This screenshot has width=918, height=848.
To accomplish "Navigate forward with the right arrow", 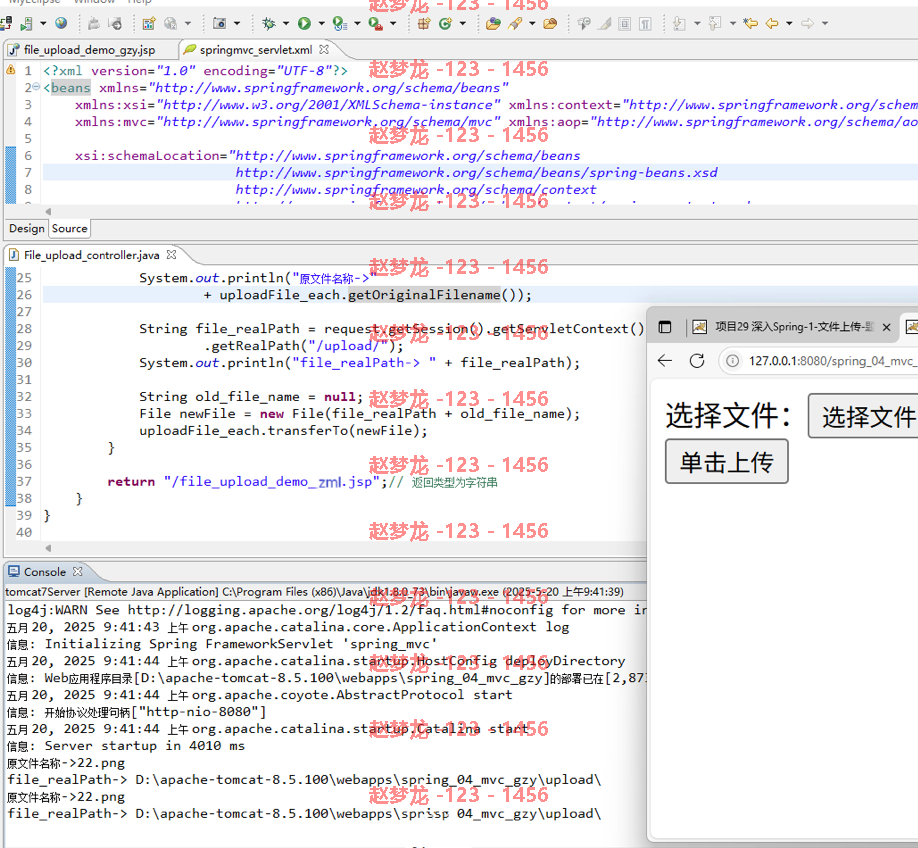I will 807,23.
